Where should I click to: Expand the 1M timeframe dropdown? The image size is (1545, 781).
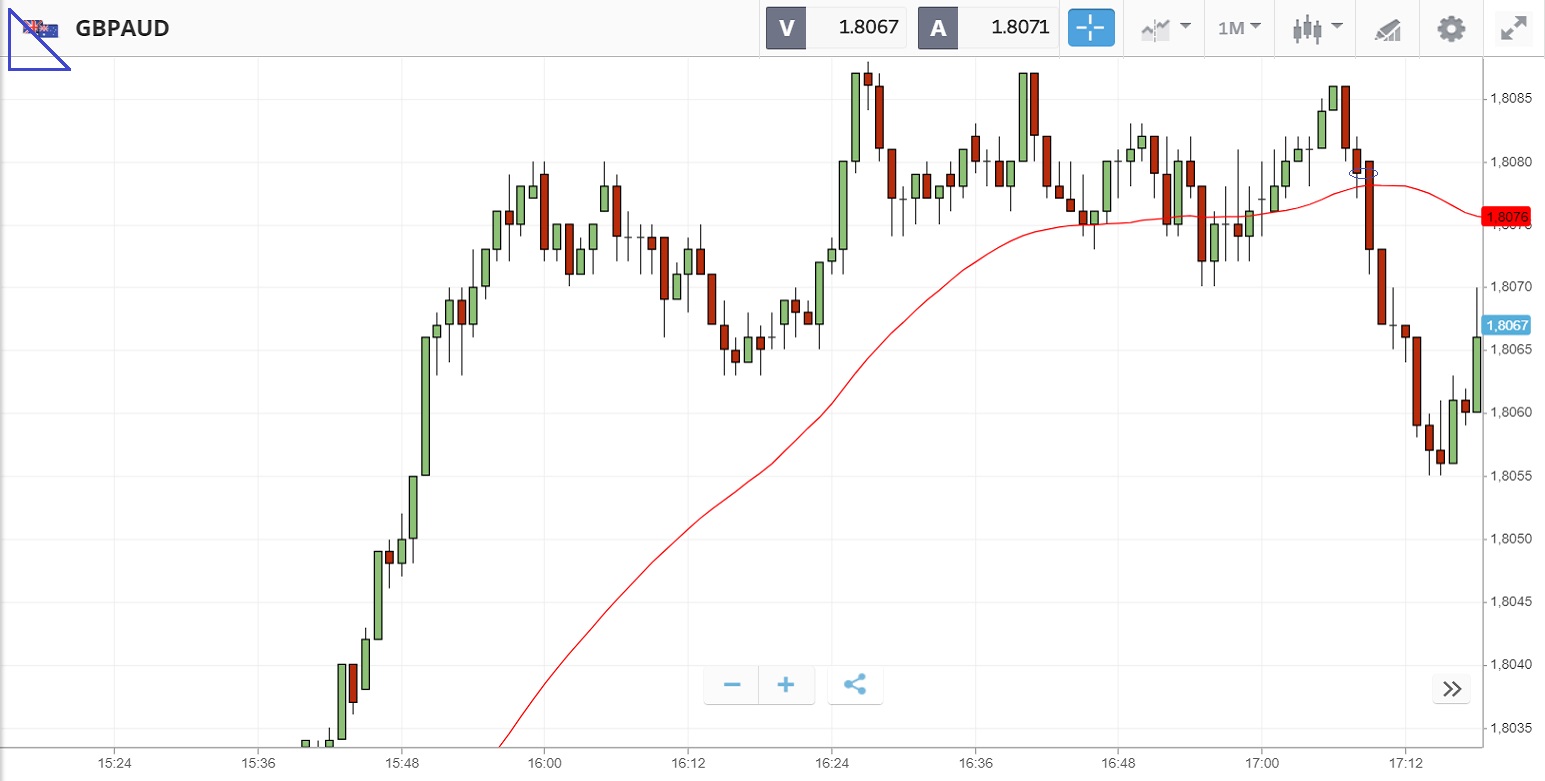point(1239,28)
